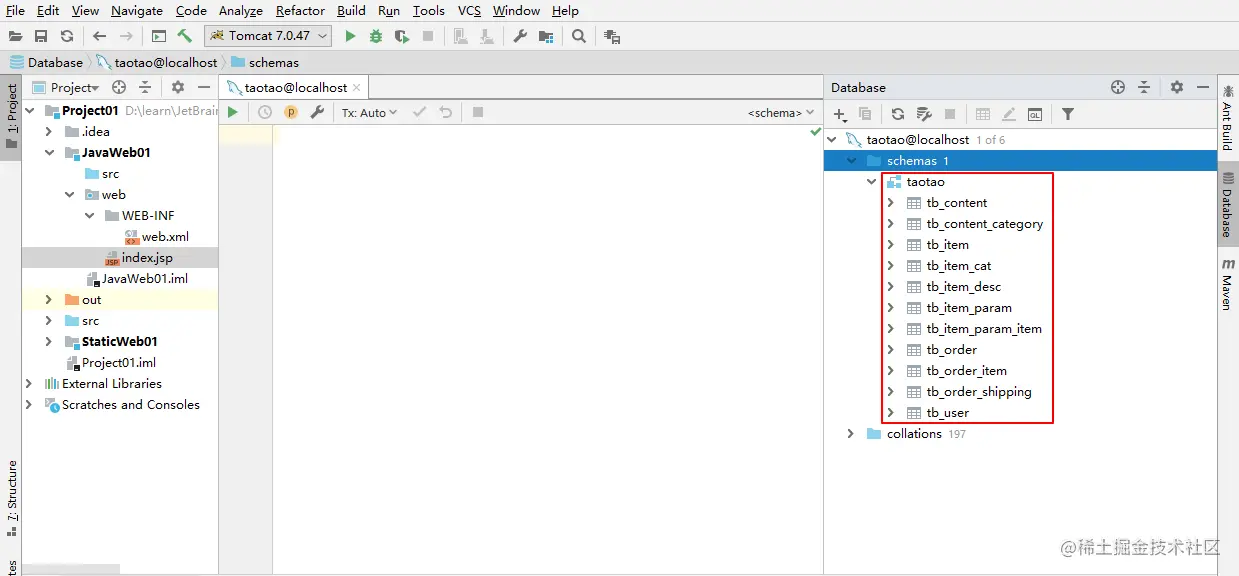1239x576 pixels.
Task: Open the VCS menu
Action: tap(469, 10)
